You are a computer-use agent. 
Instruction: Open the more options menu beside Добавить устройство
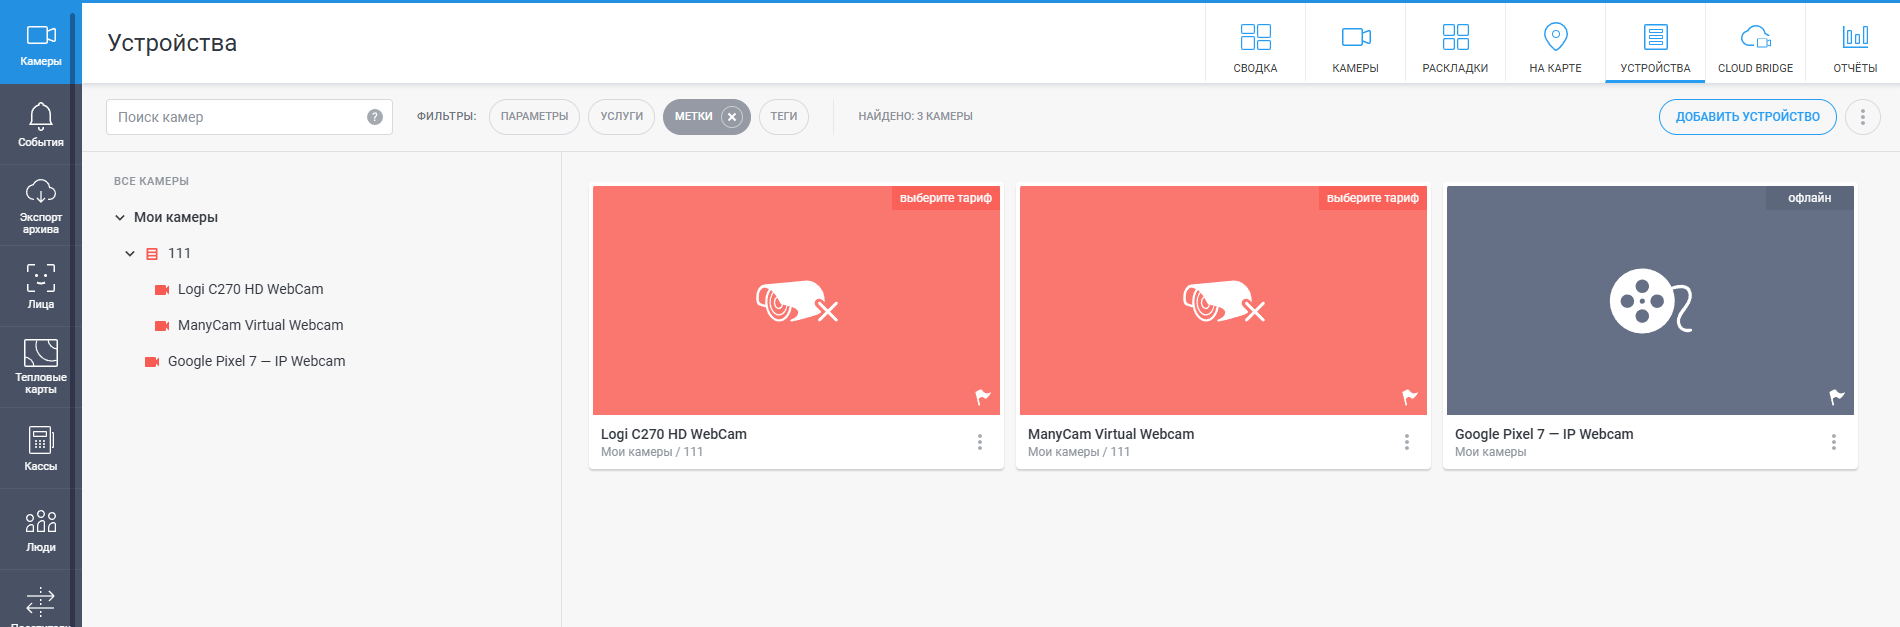click(x=1862, y=117)
